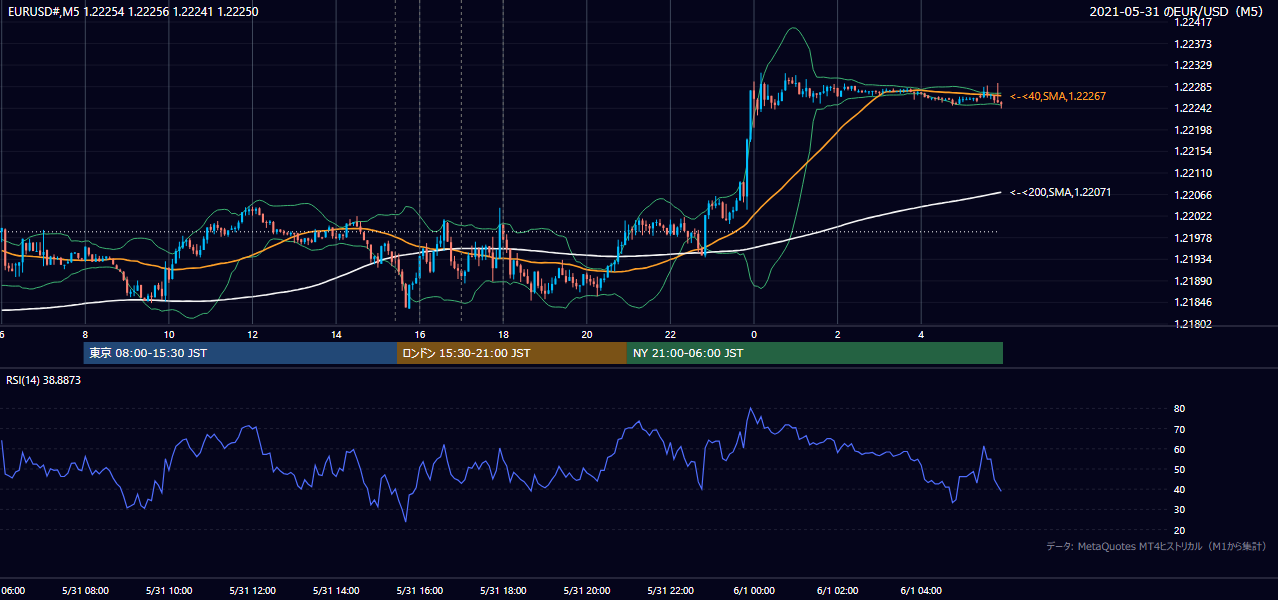1278x600 pixels.
Task: Click the 6/1 04:00 date label
Action: pos(921,591)
